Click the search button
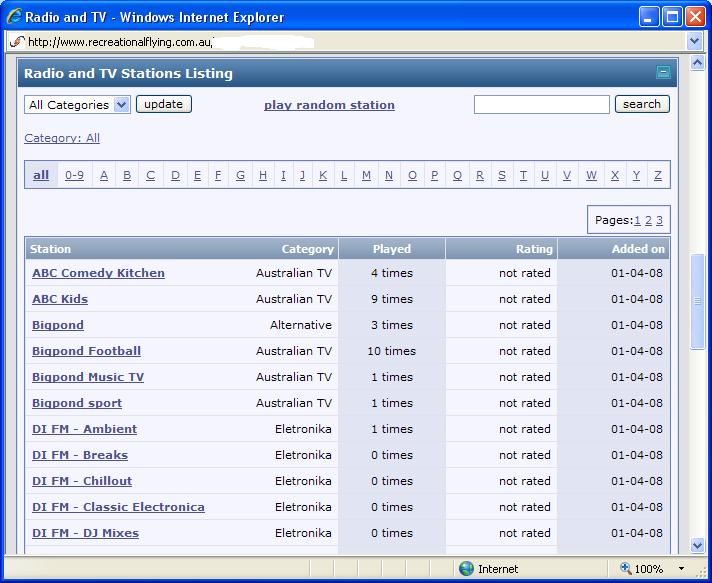 point(642,104)
